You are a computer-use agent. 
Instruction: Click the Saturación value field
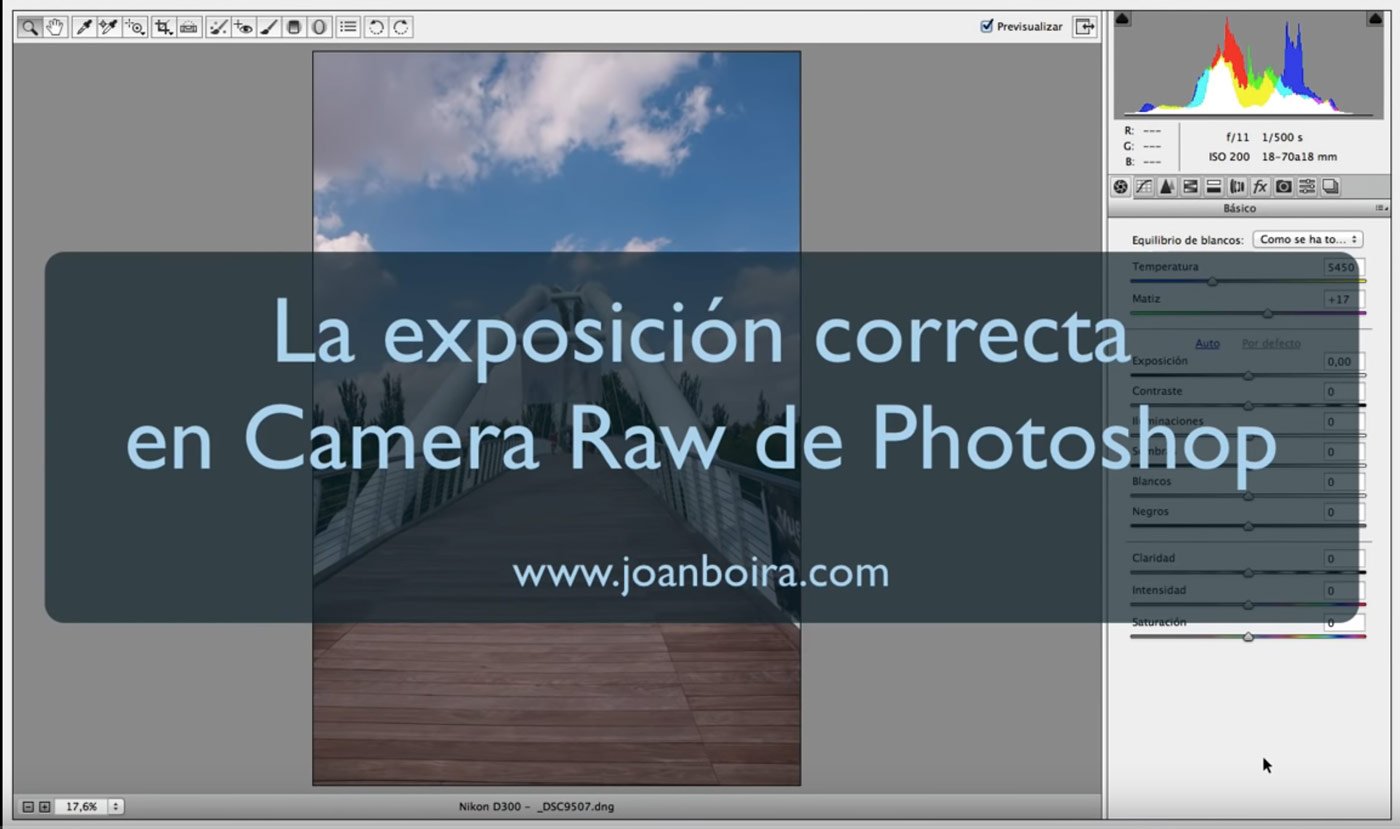pyautogui.click(x=1344, y=622)
